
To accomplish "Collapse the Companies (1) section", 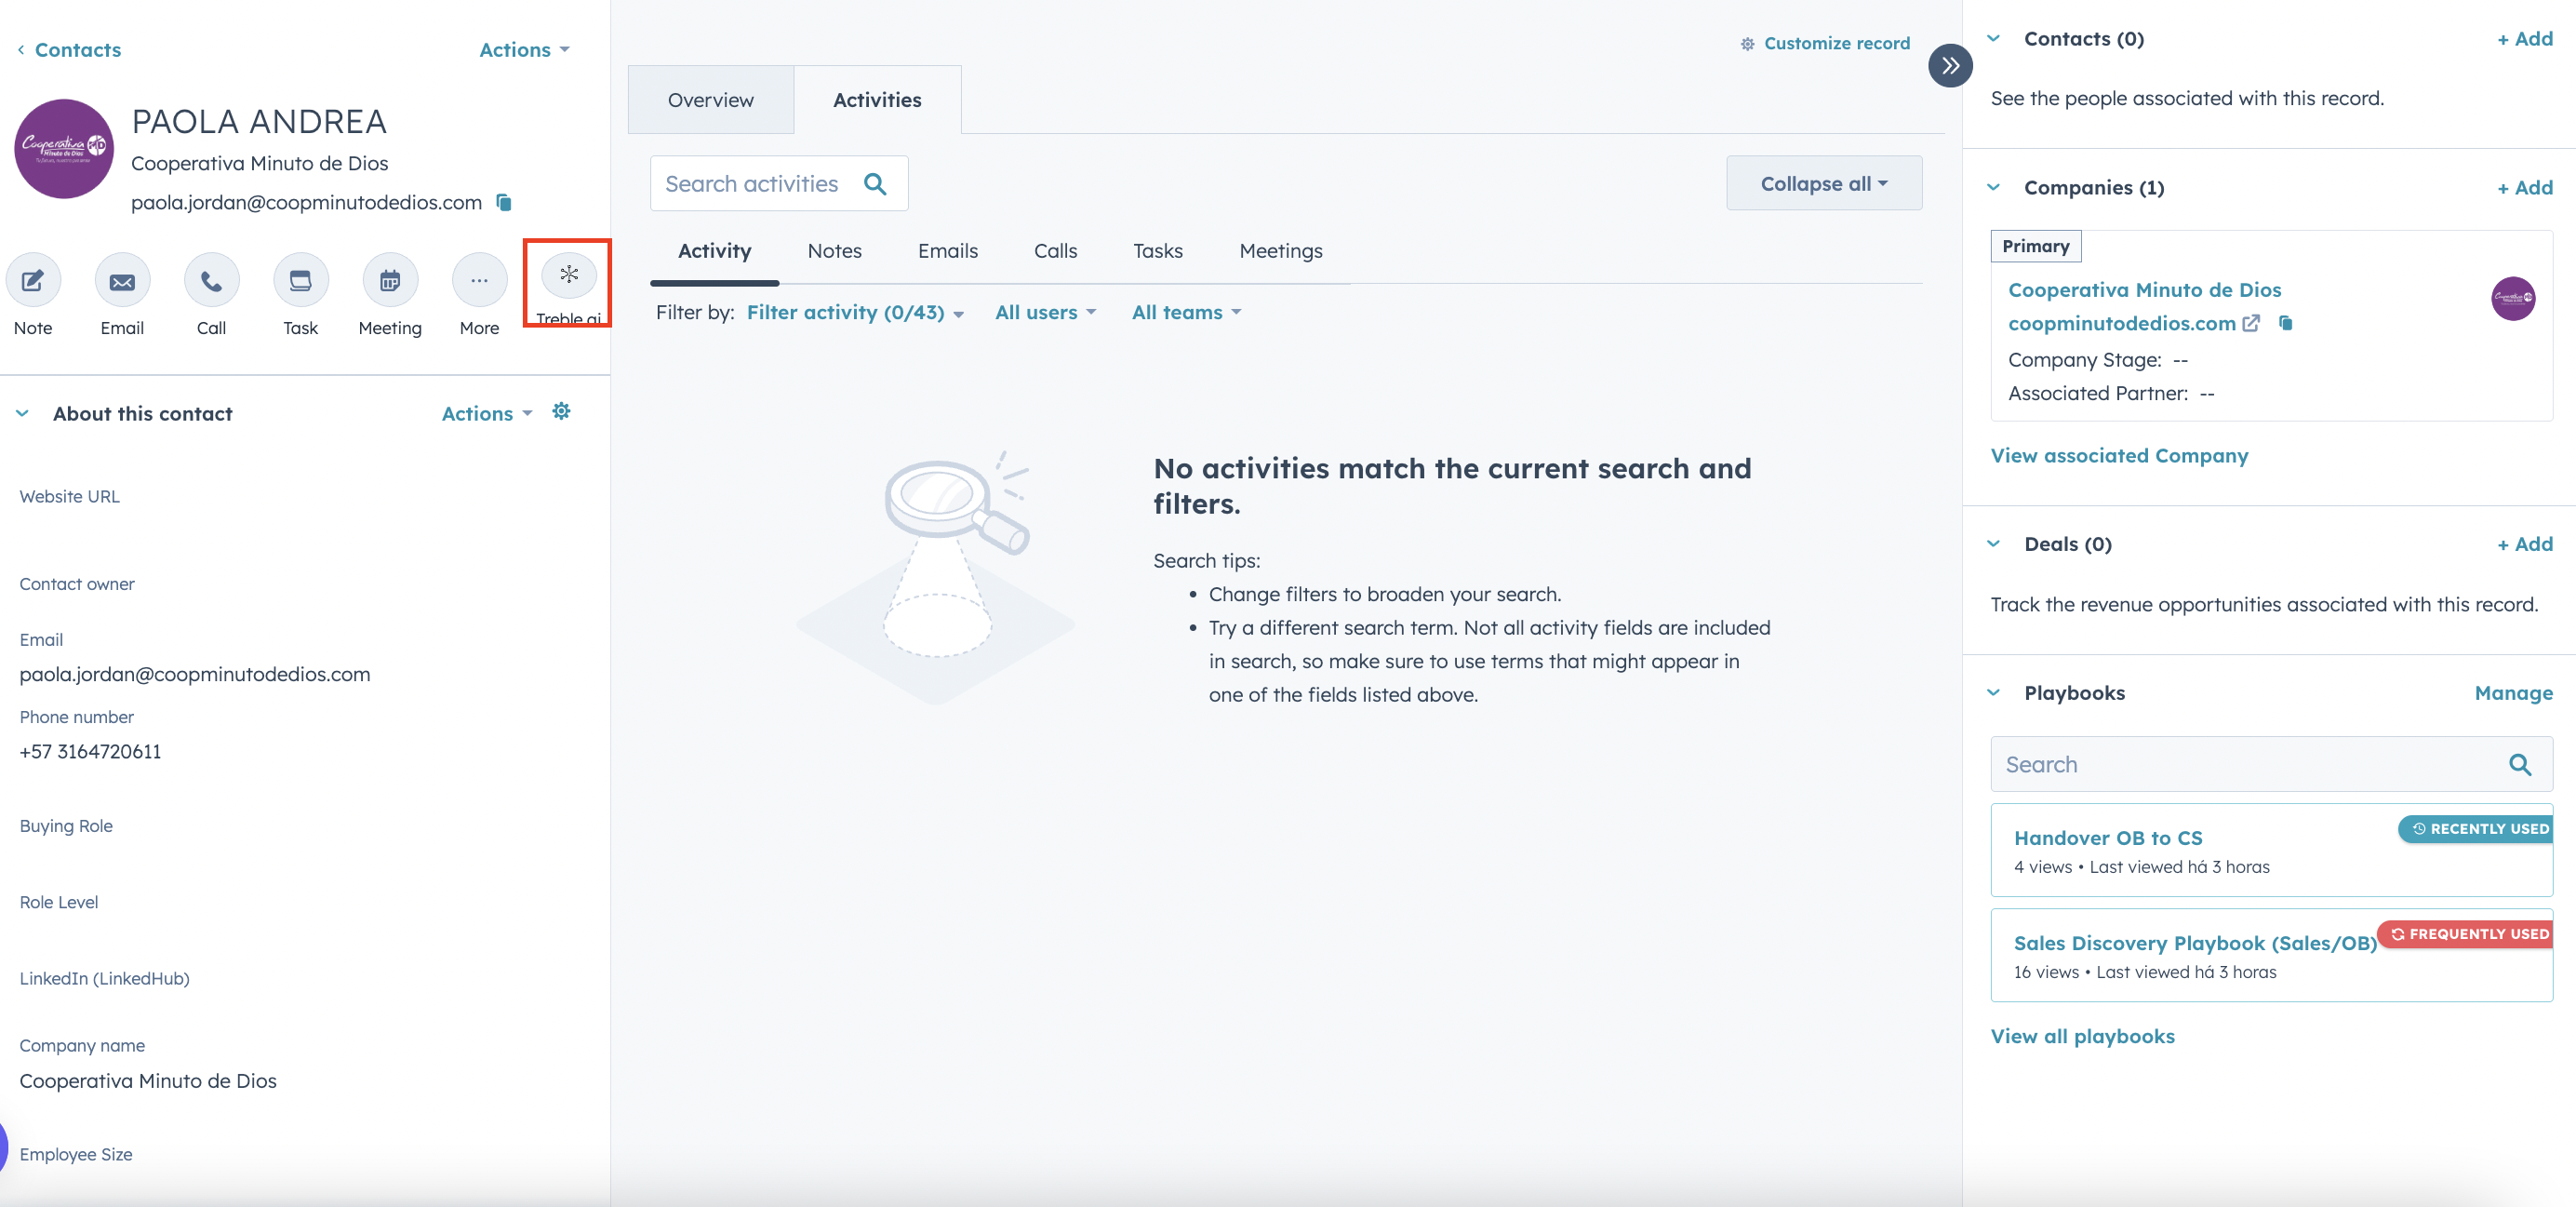I will coord(1992,188).
